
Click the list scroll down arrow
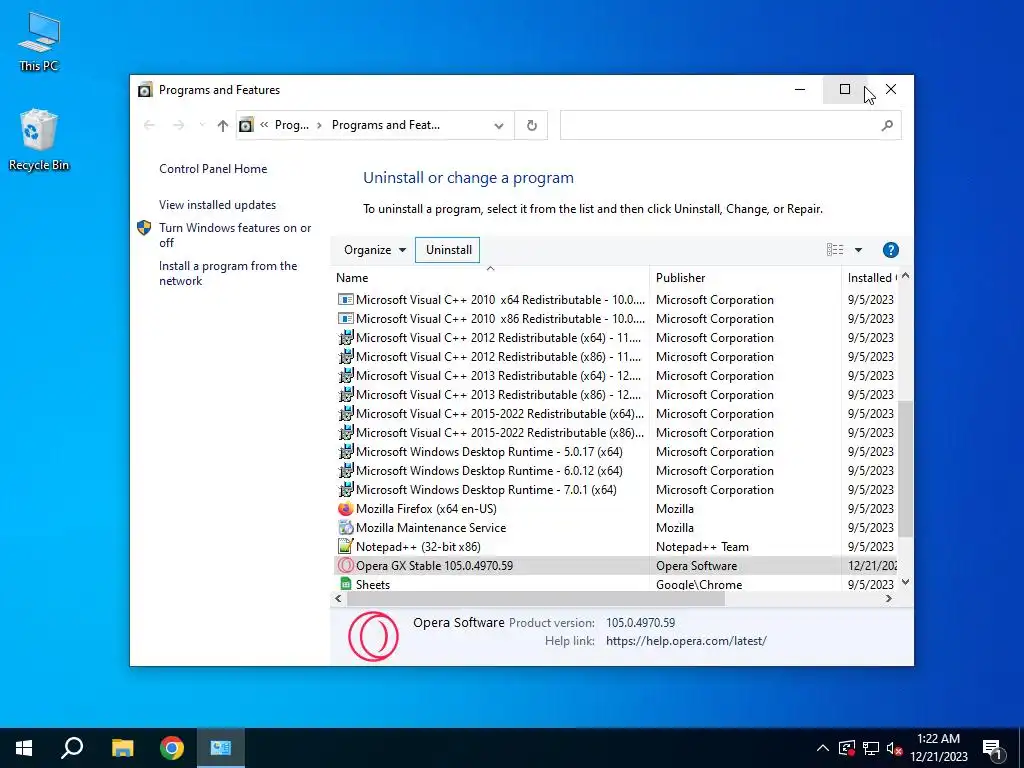pyautogui.click(x=905, y=582)
